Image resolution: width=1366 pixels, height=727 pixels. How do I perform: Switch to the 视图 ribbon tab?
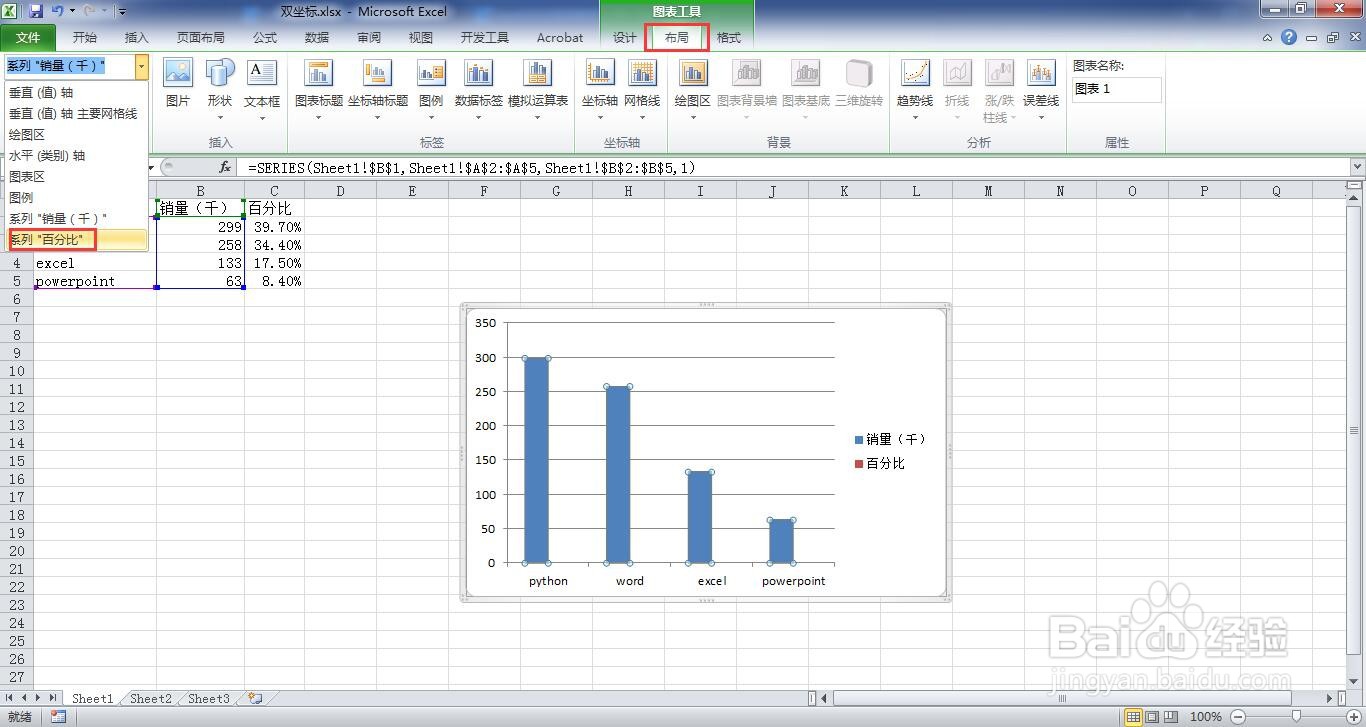point(421,37)
